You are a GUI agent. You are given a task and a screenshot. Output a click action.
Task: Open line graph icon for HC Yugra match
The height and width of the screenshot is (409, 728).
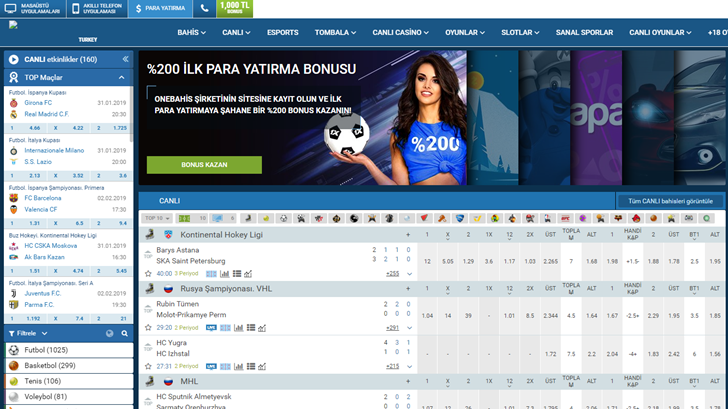click(x=262, y=366)
